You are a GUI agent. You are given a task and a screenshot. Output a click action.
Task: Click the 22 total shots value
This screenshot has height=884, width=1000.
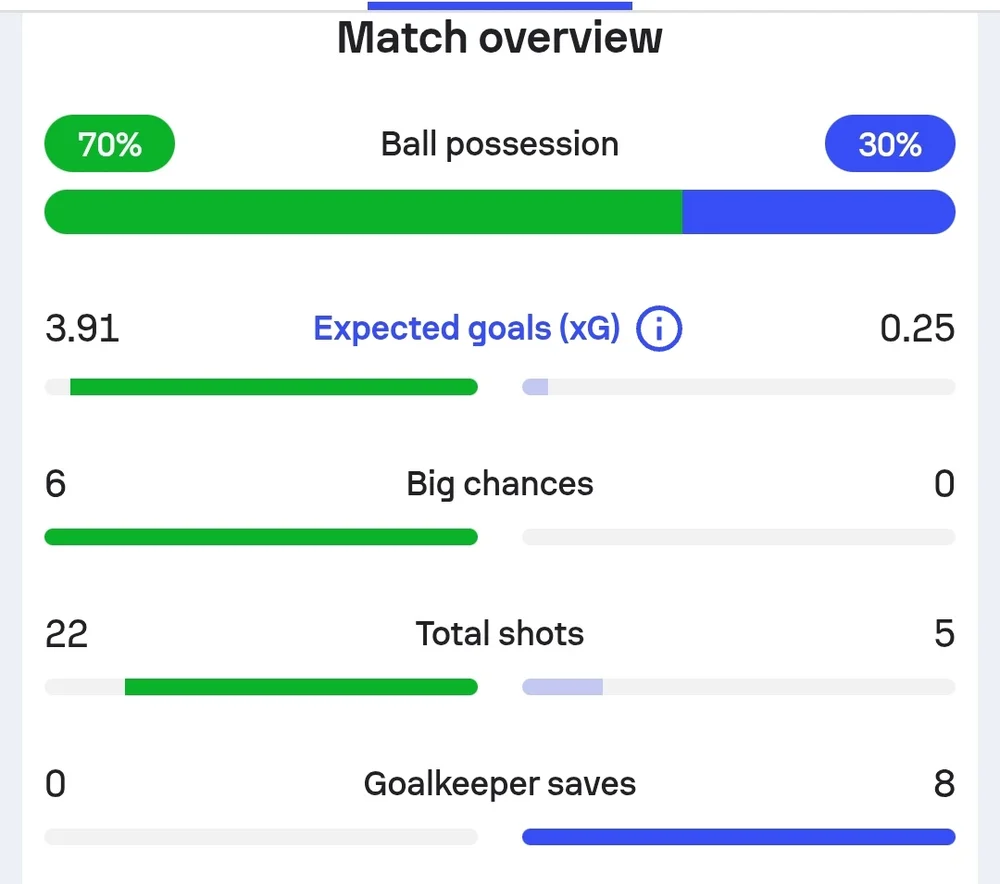(x=66, y=634)
